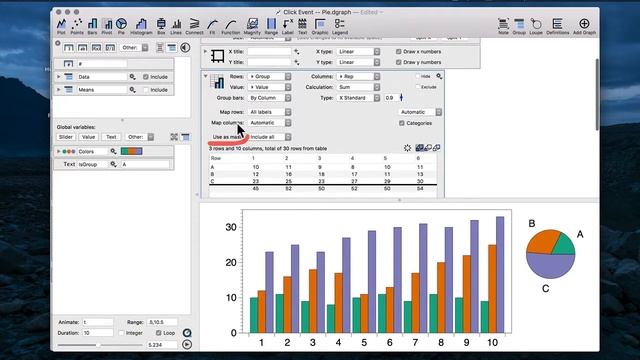Add a Bars command from toolbar
This screenshot has height=360, width=640.
click(x=92, y=26)
